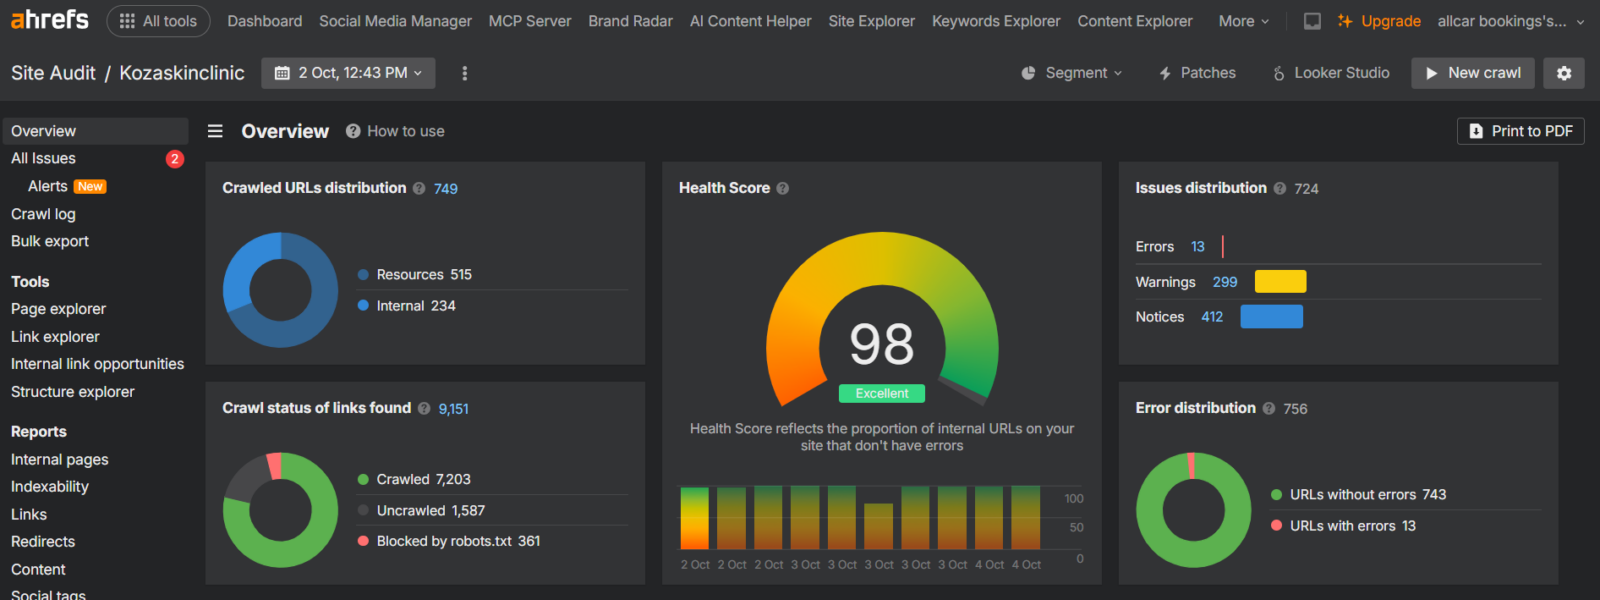Toggle the sidebar hamburger menu
The image size is (1600, 600).
215,131
